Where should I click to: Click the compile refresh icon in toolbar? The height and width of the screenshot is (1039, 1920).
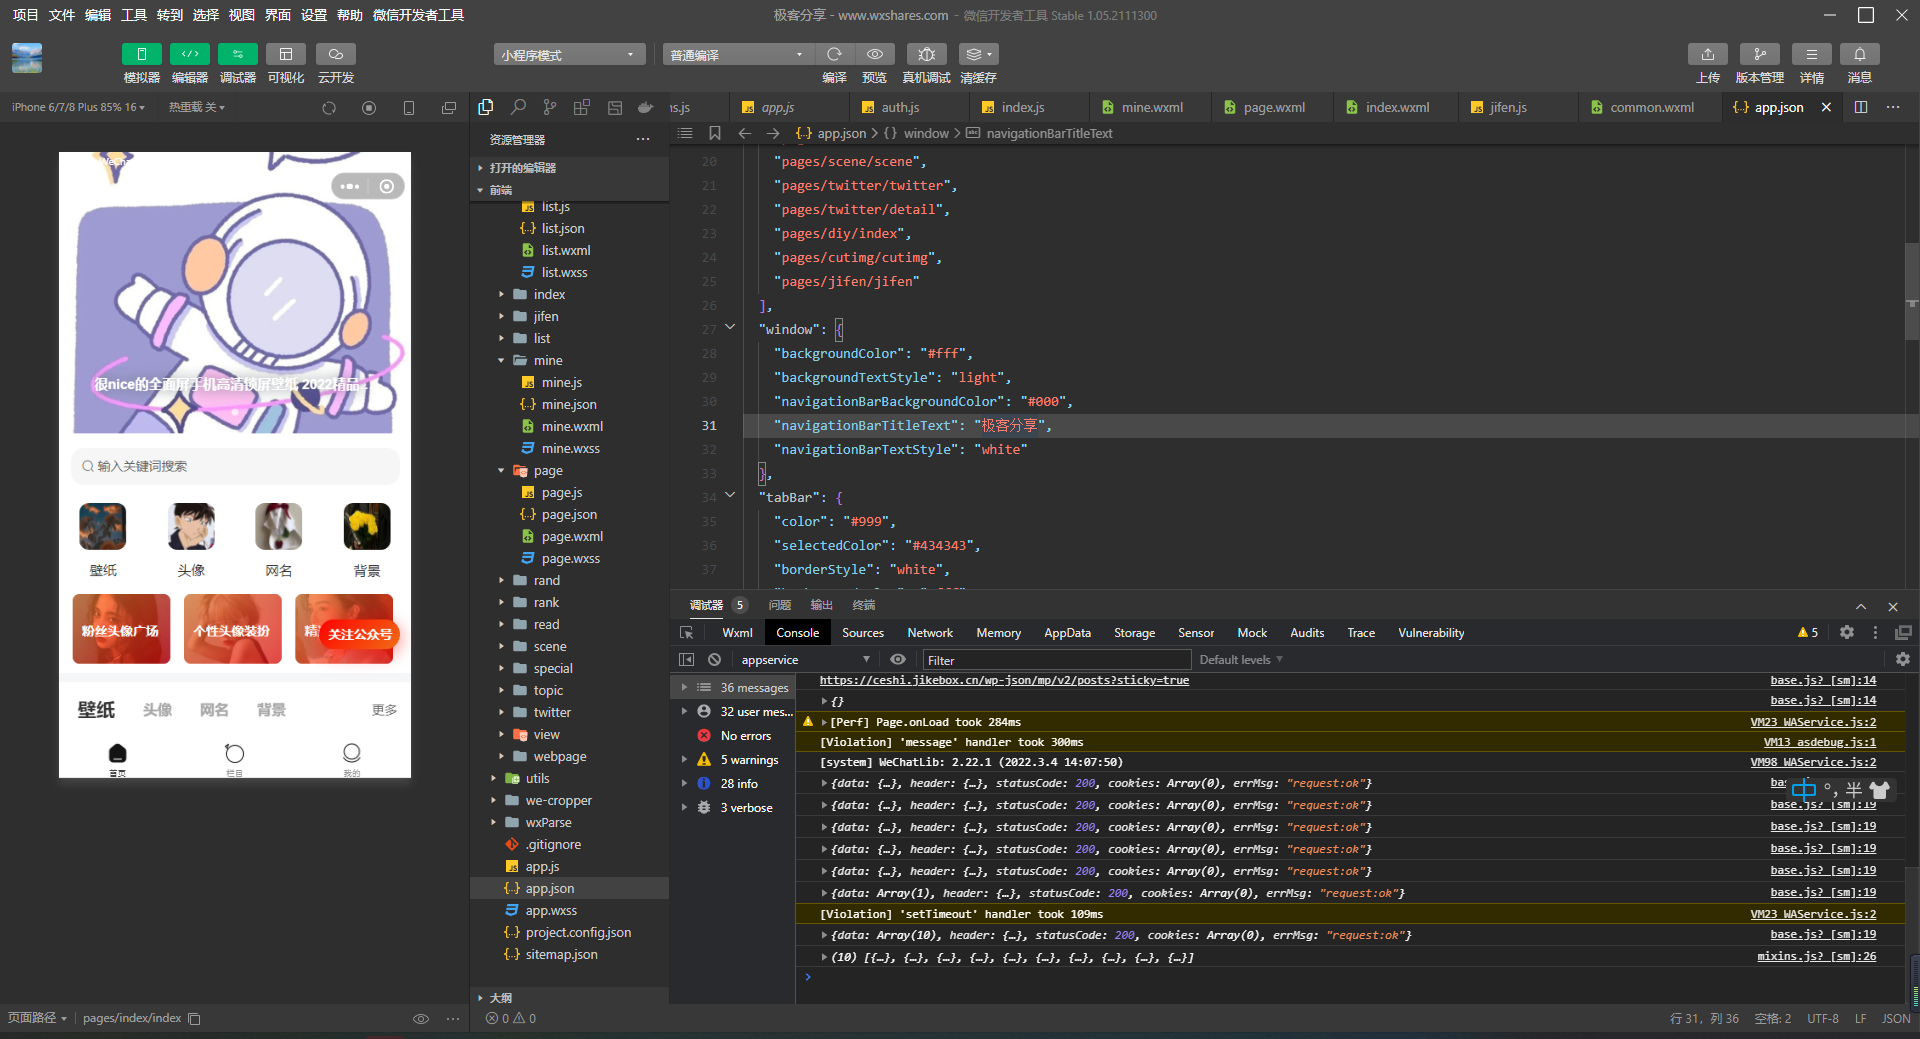[x=834, y=54]
